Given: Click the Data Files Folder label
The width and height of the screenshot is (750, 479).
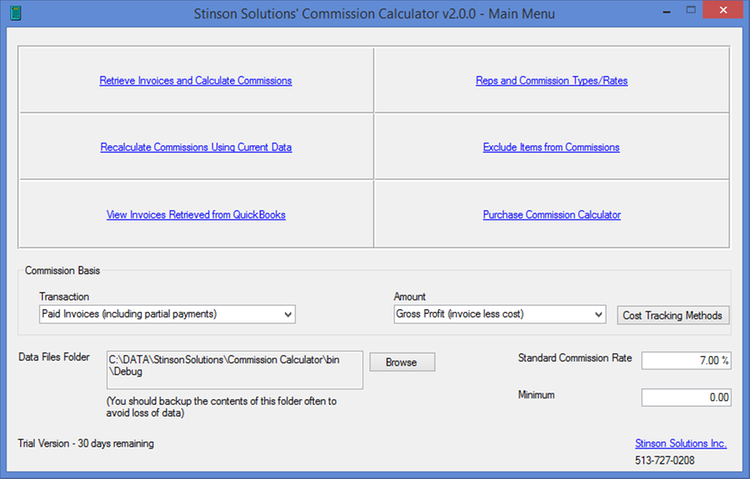Looking at the screenshot, I should click(54, 357).
